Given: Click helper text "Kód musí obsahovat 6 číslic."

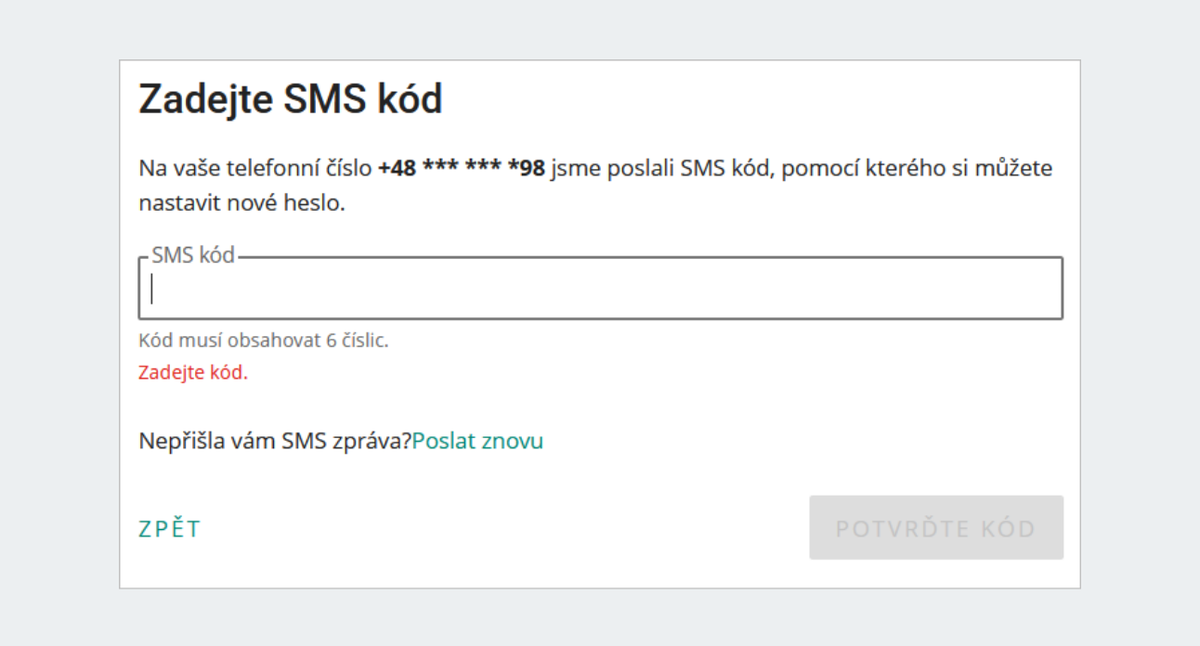Looking at the screenshot, I should coord(263,340).
